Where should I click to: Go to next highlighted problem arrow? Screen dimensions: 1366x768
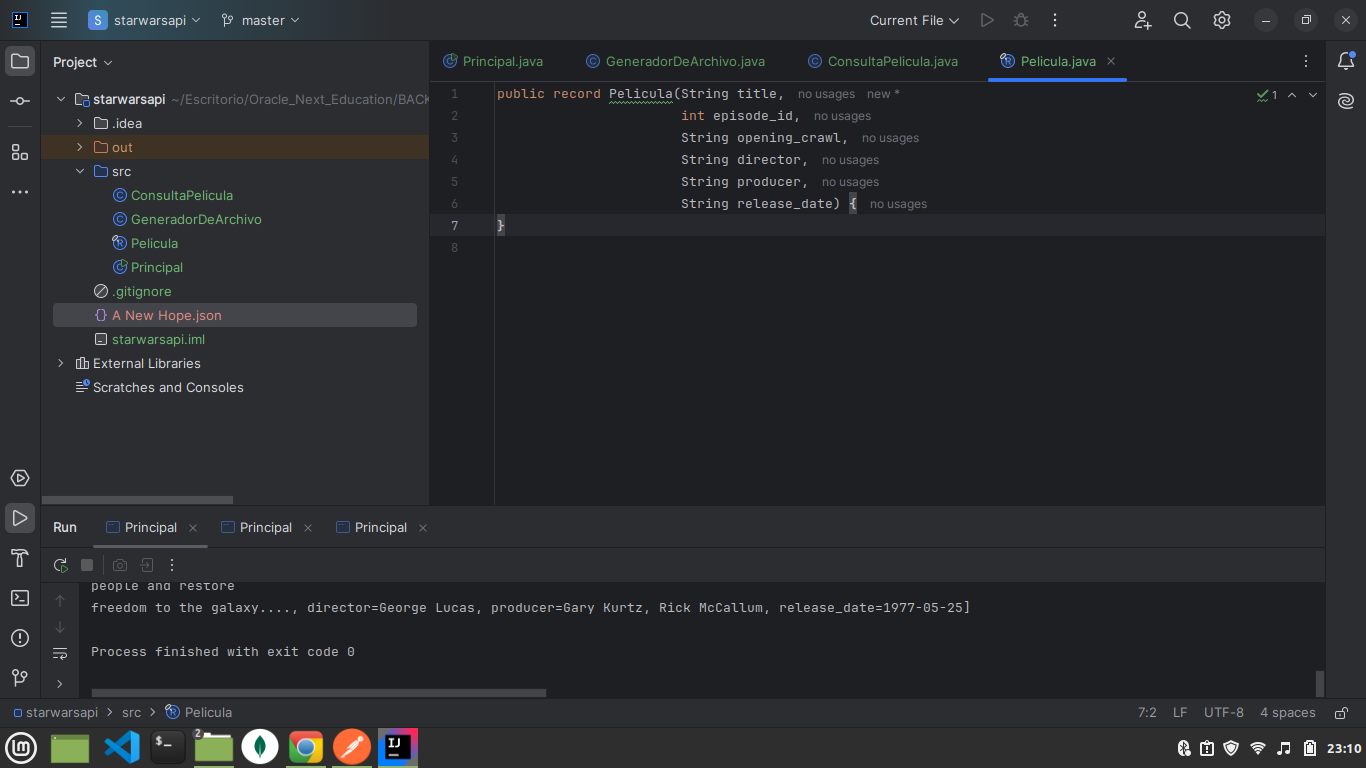(1313, 95)
